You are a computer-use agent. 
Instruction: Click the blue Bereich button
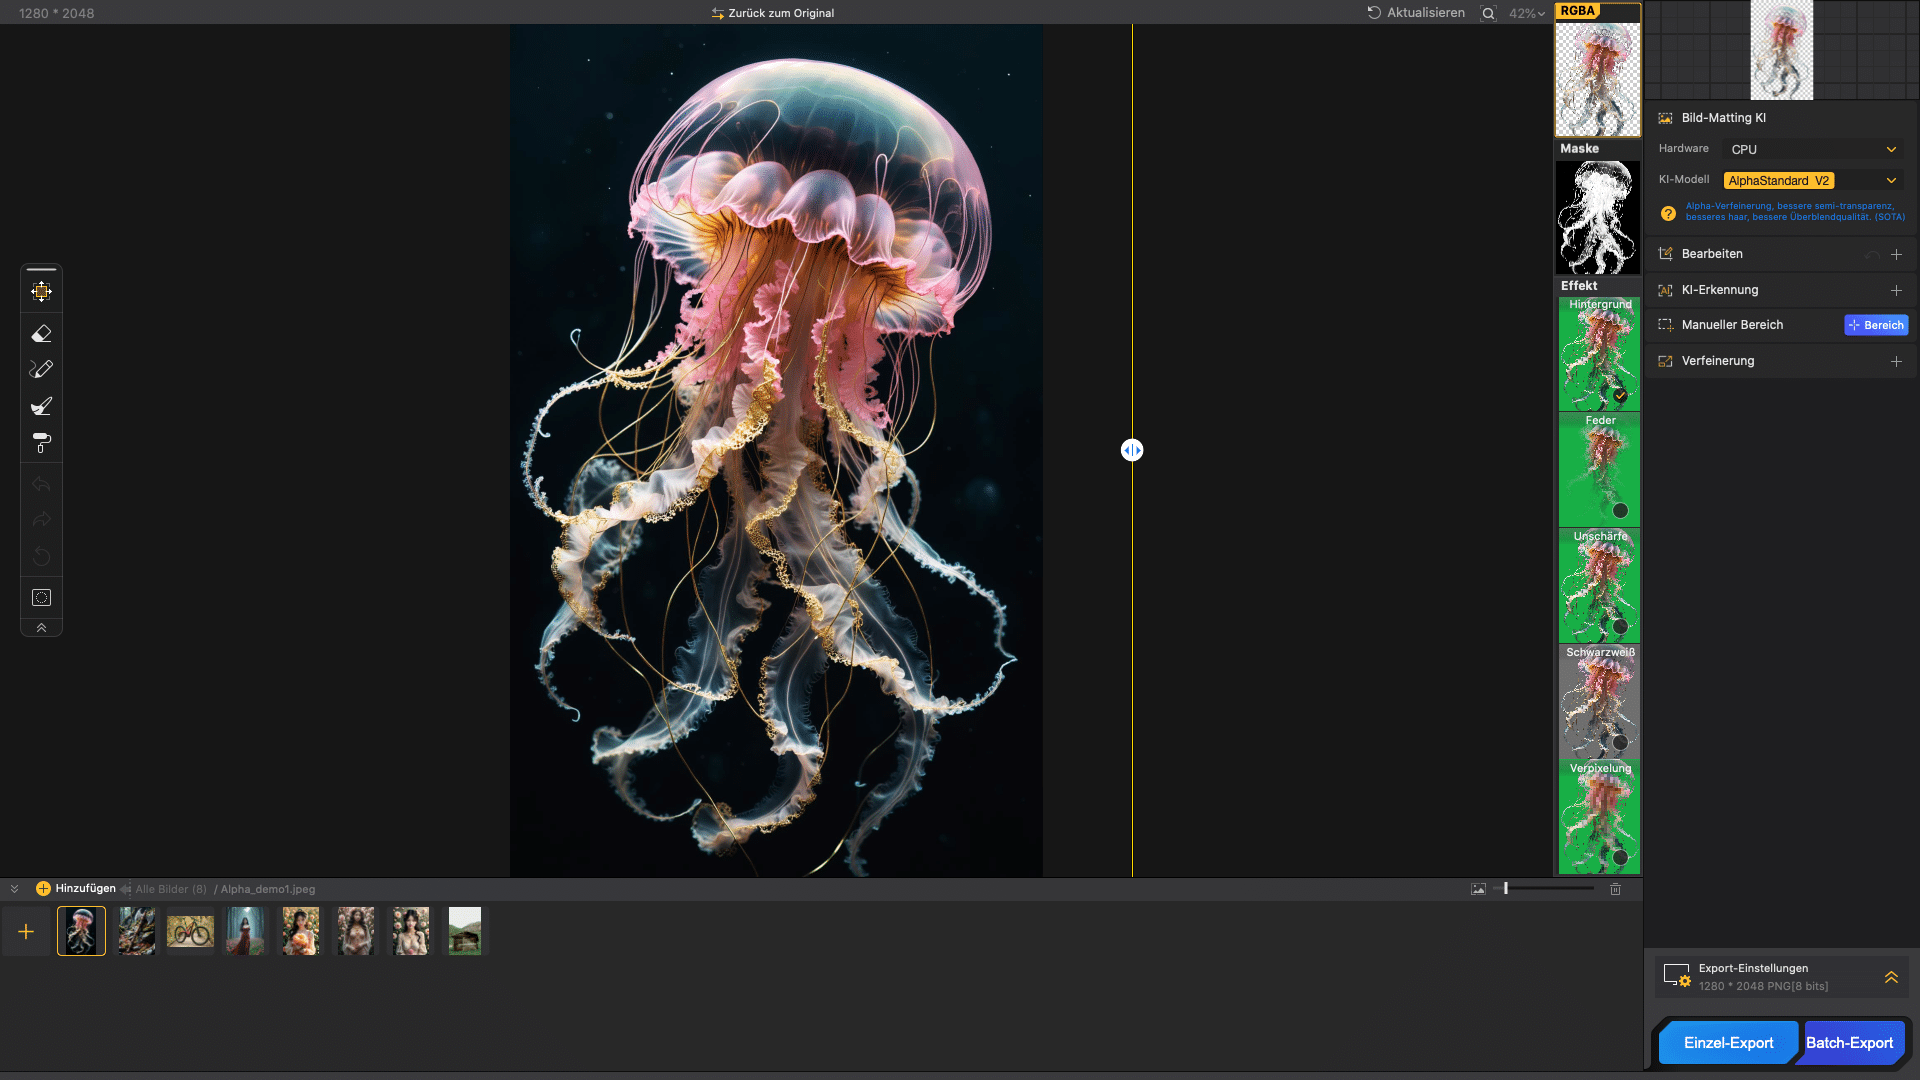pyautogui.click(x=1876, y=325)
